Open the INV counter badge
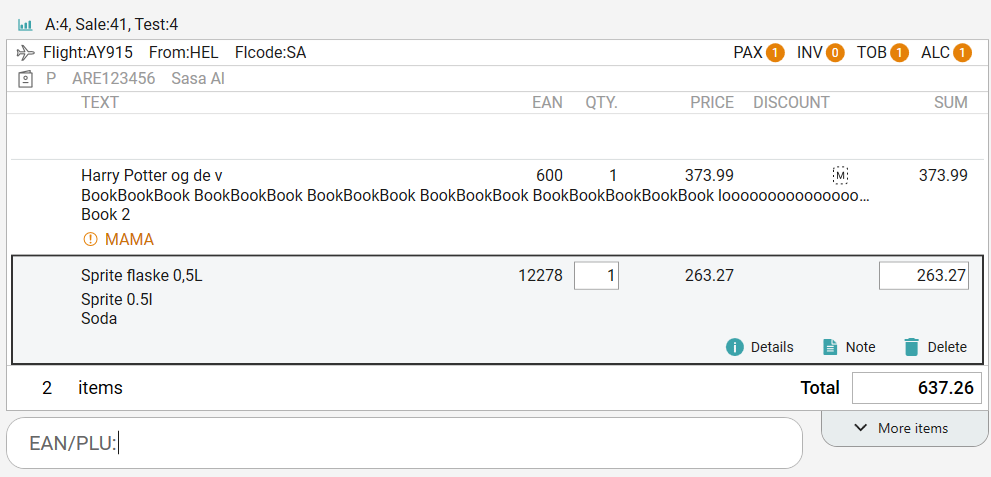 [x=835, y=53]
